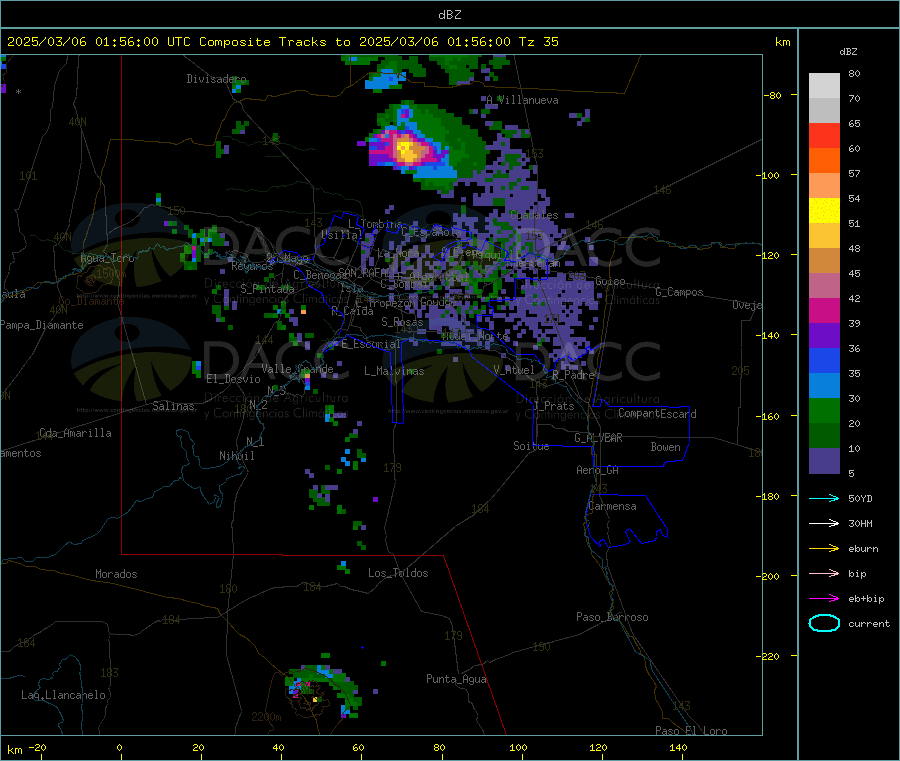Click the Carmensa location label
The height and width of the screenshot is (761, 900).
(612, 506)
